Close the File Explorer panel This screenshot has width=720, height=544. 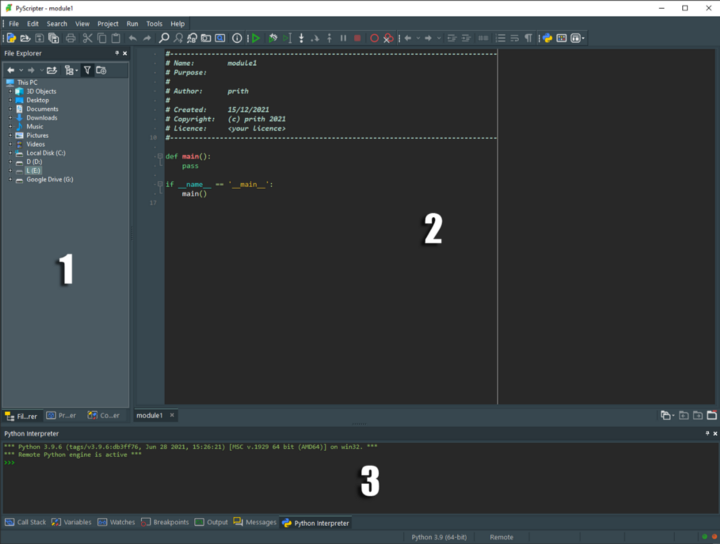click(x=125, y=53)
